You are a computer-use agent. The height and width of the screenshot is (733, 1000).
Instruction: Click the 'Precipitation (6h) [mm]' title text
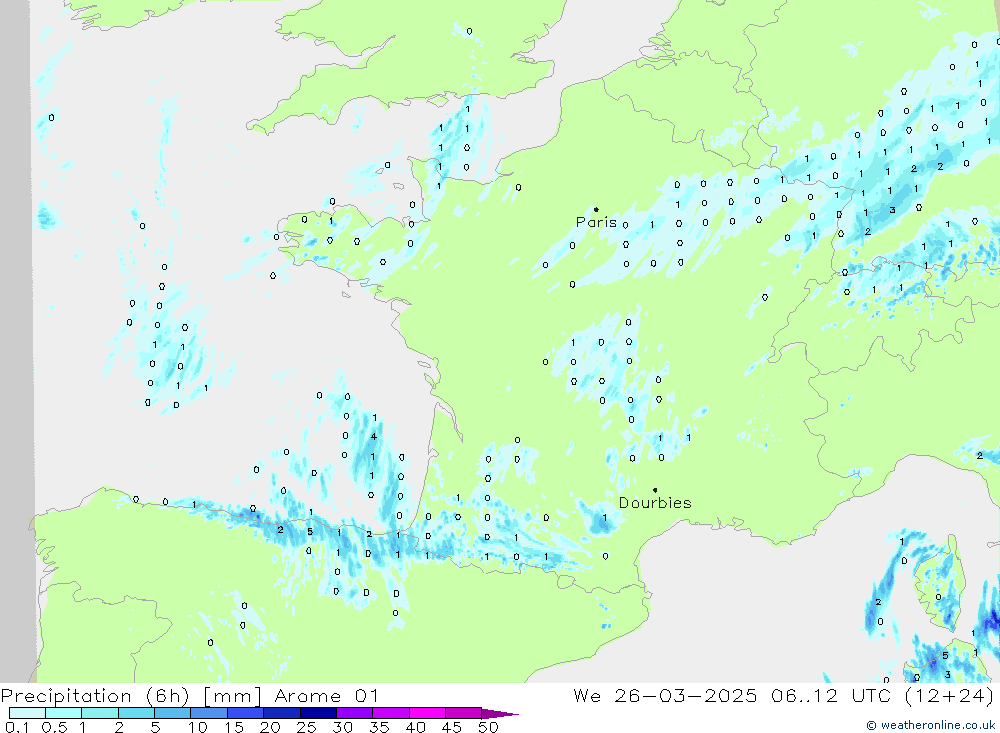click(131, 696)
